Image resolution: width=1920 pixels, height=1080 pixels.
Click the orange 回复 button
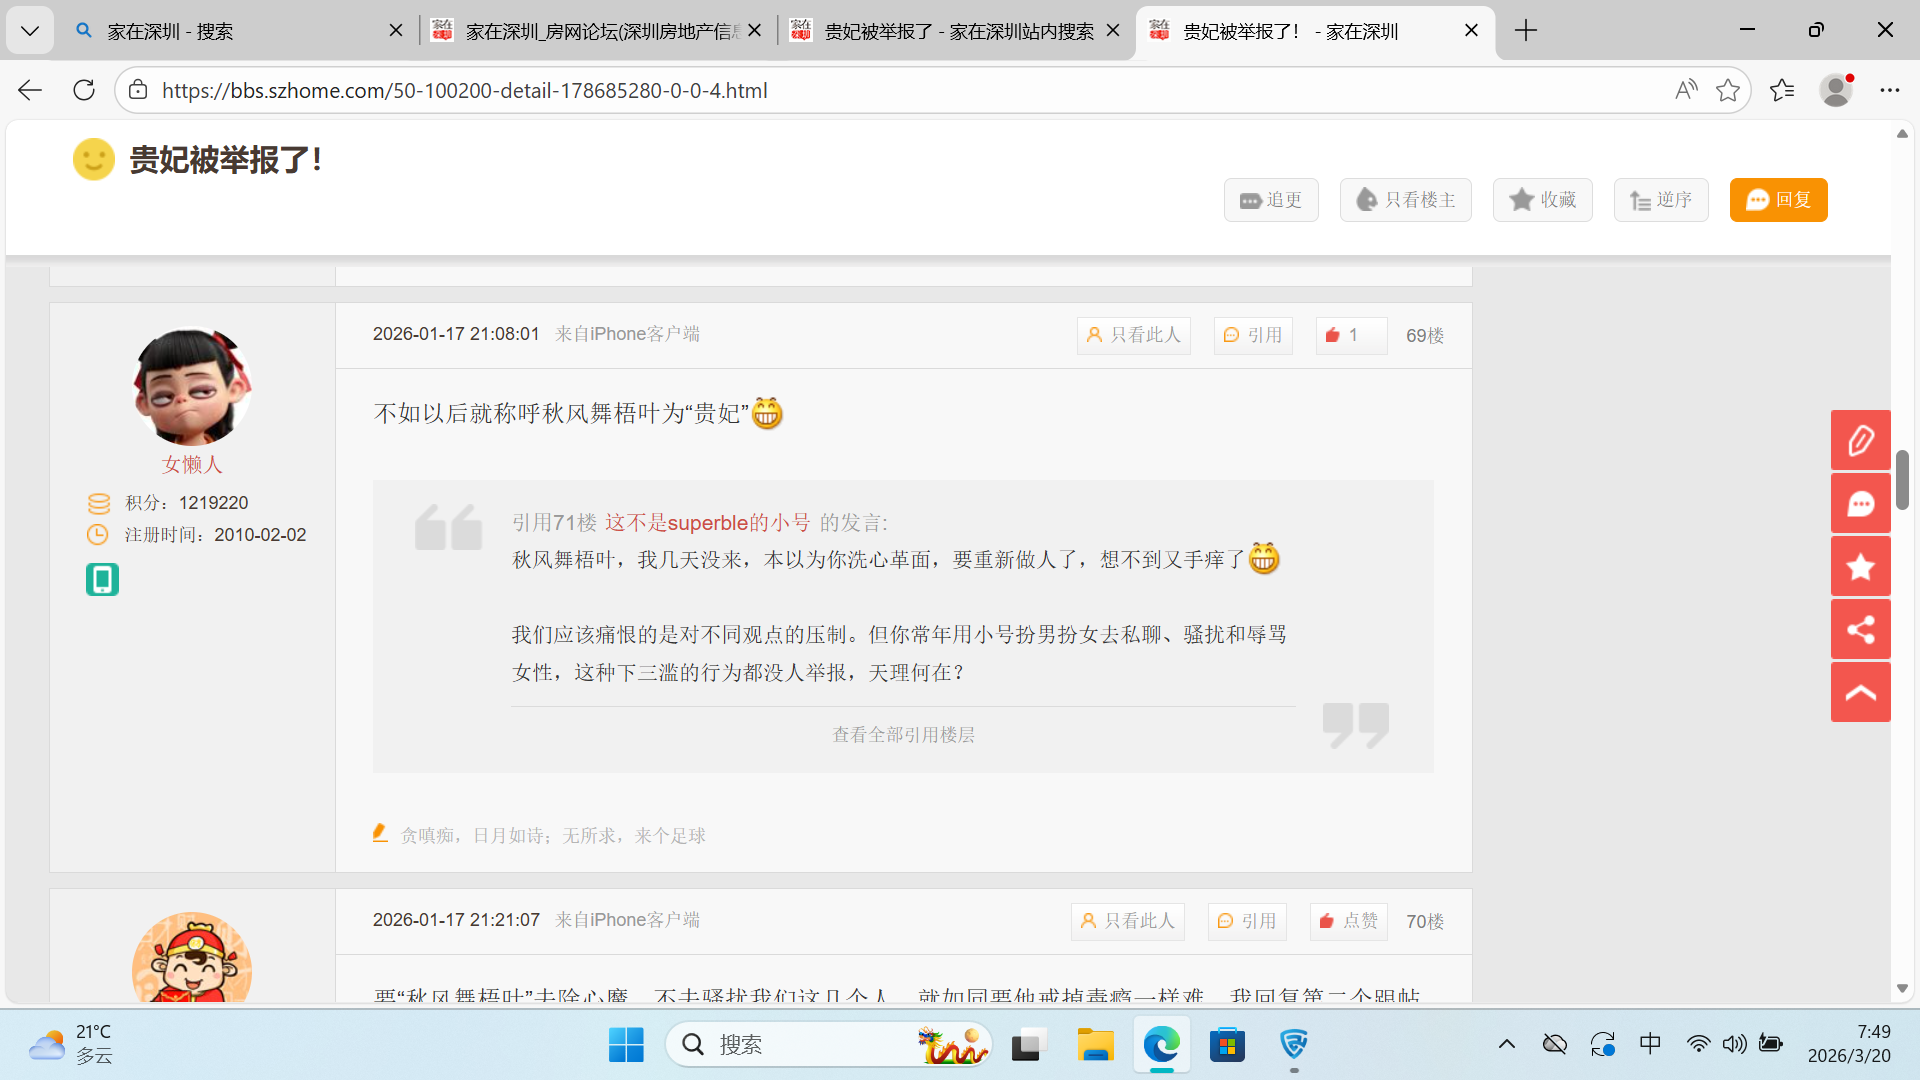coord(1778,200)
